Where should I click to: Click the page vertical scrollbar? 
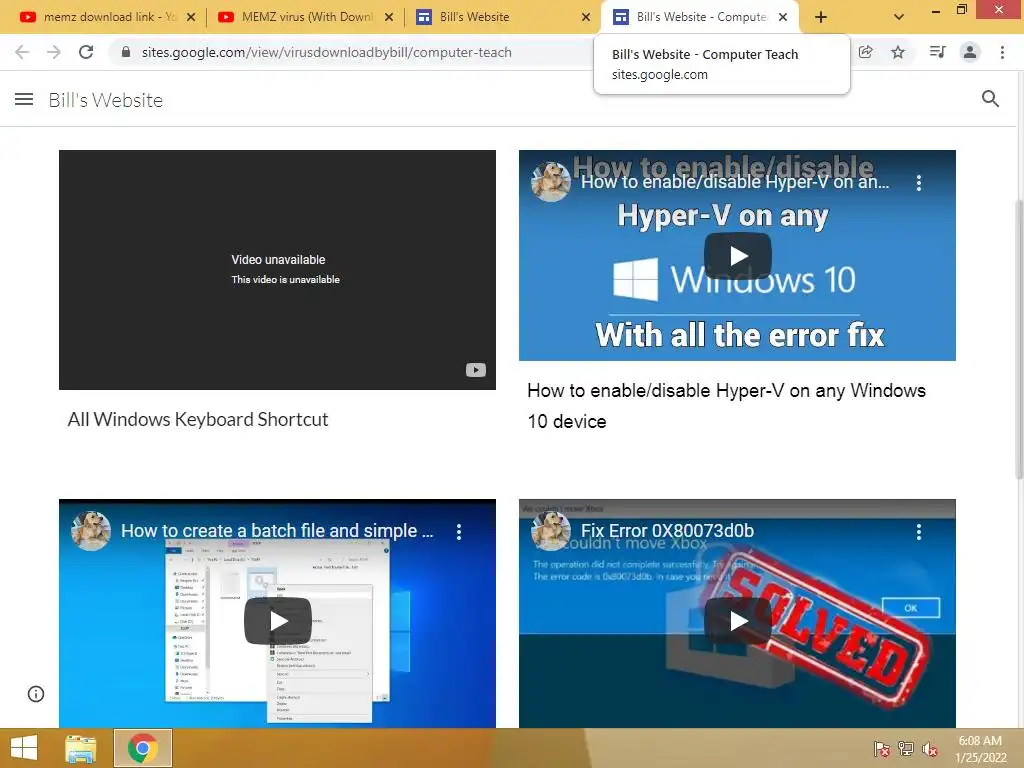pyautogui.click(x=1019, y=340)
